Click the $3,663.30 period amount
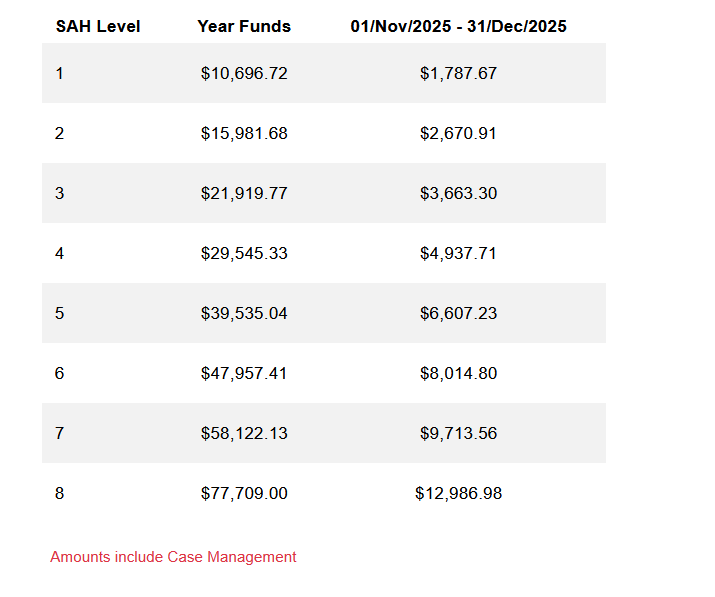Viewport: 715px width, 597px height. [x=458, y=193]
